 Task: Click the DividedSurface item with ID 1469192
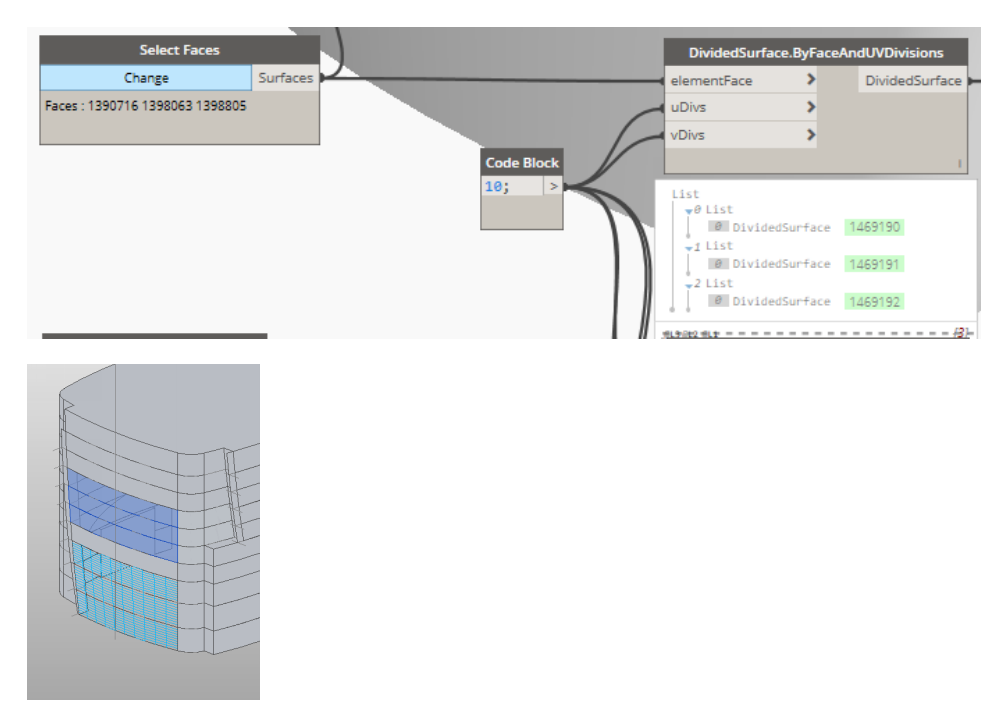[781, 302]
